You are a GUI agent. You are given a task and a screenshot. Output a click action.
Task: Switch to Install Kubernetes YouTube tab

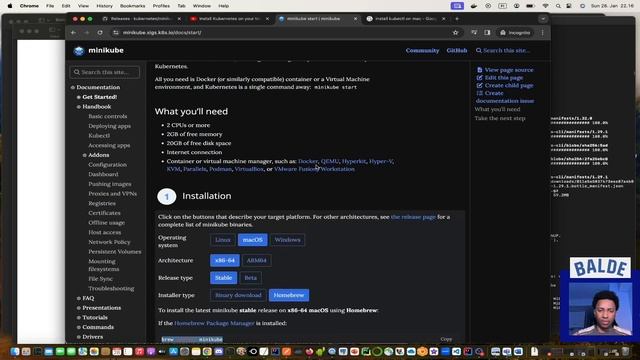coord(229,19)
